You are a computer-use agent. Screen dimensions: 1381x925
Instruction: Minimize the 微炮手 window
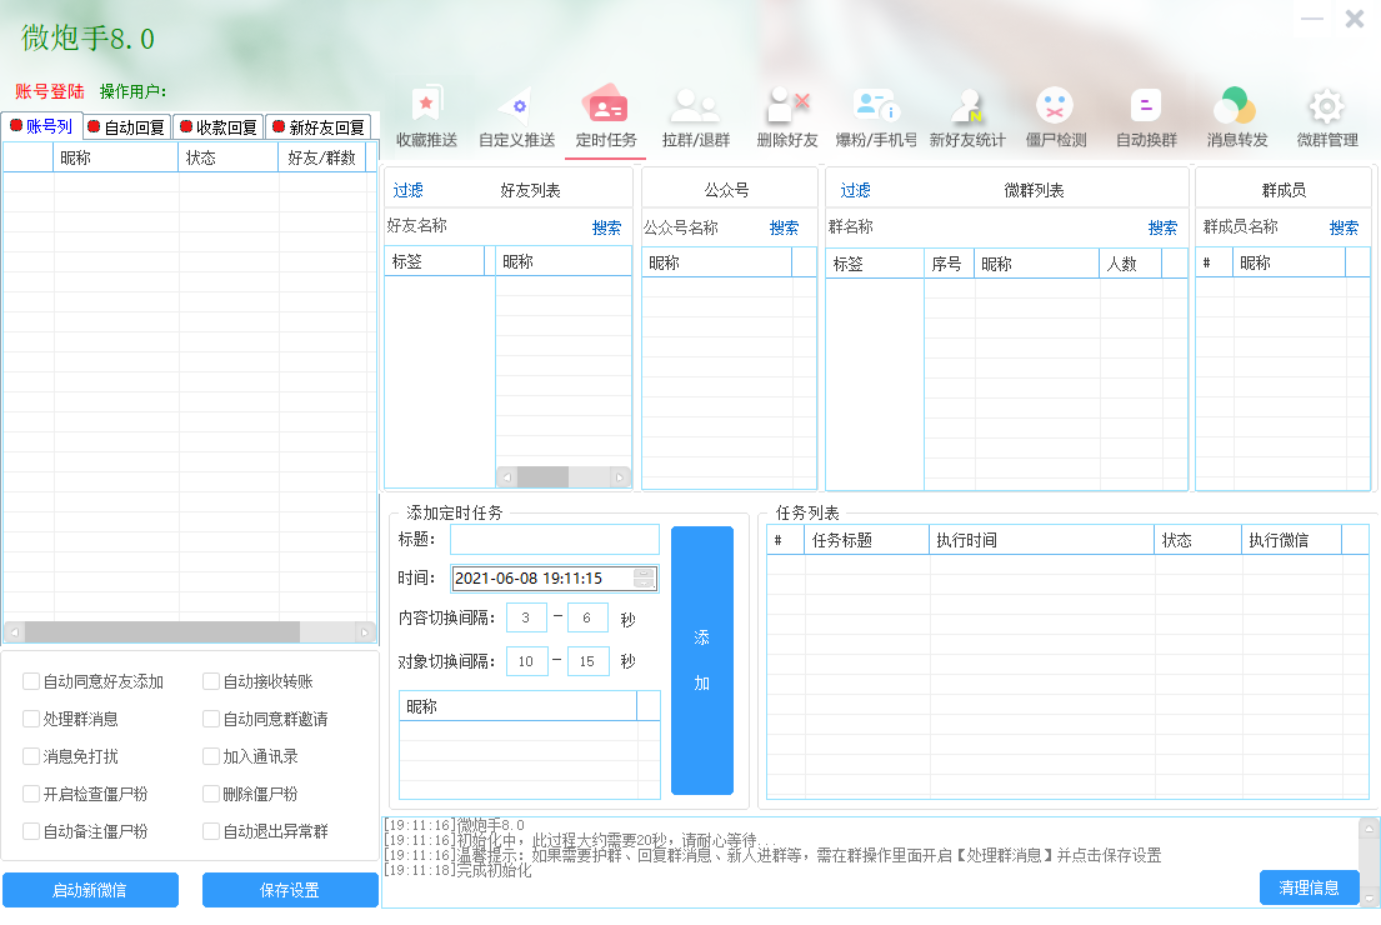(1312, 19)
